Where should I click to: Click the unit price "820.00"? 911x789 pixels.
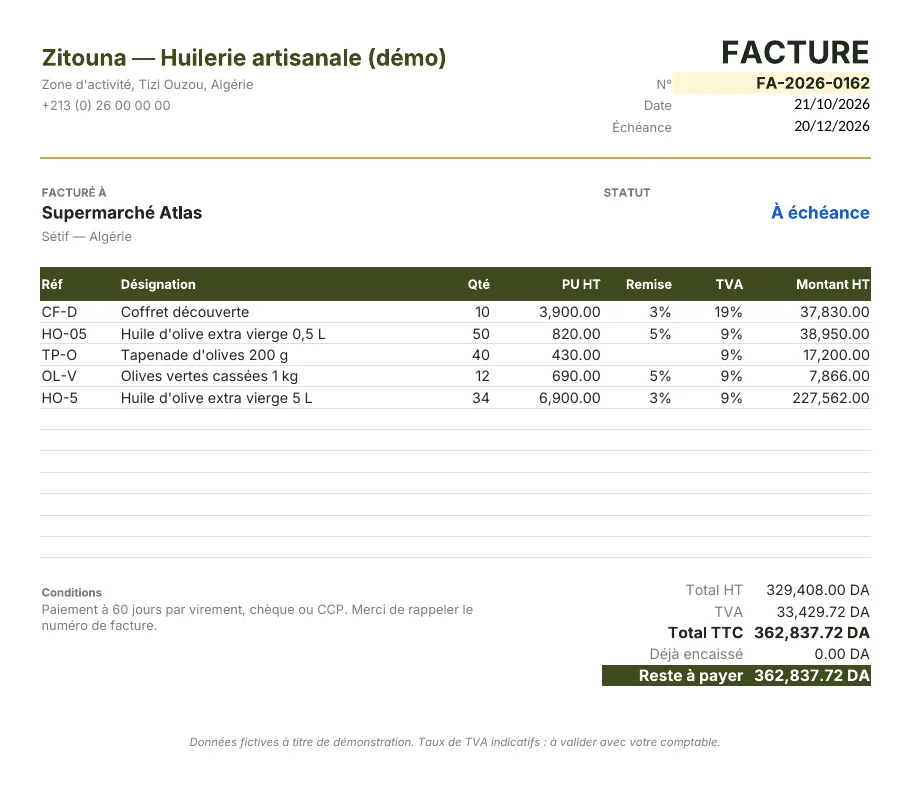576,334
